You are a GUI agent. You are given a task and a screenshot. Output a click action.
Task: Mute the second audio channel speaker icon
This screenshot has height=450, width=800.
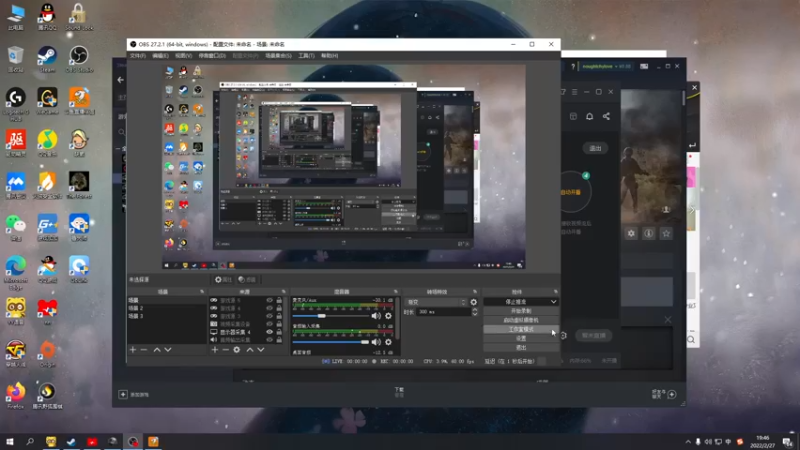coord(376,342)
